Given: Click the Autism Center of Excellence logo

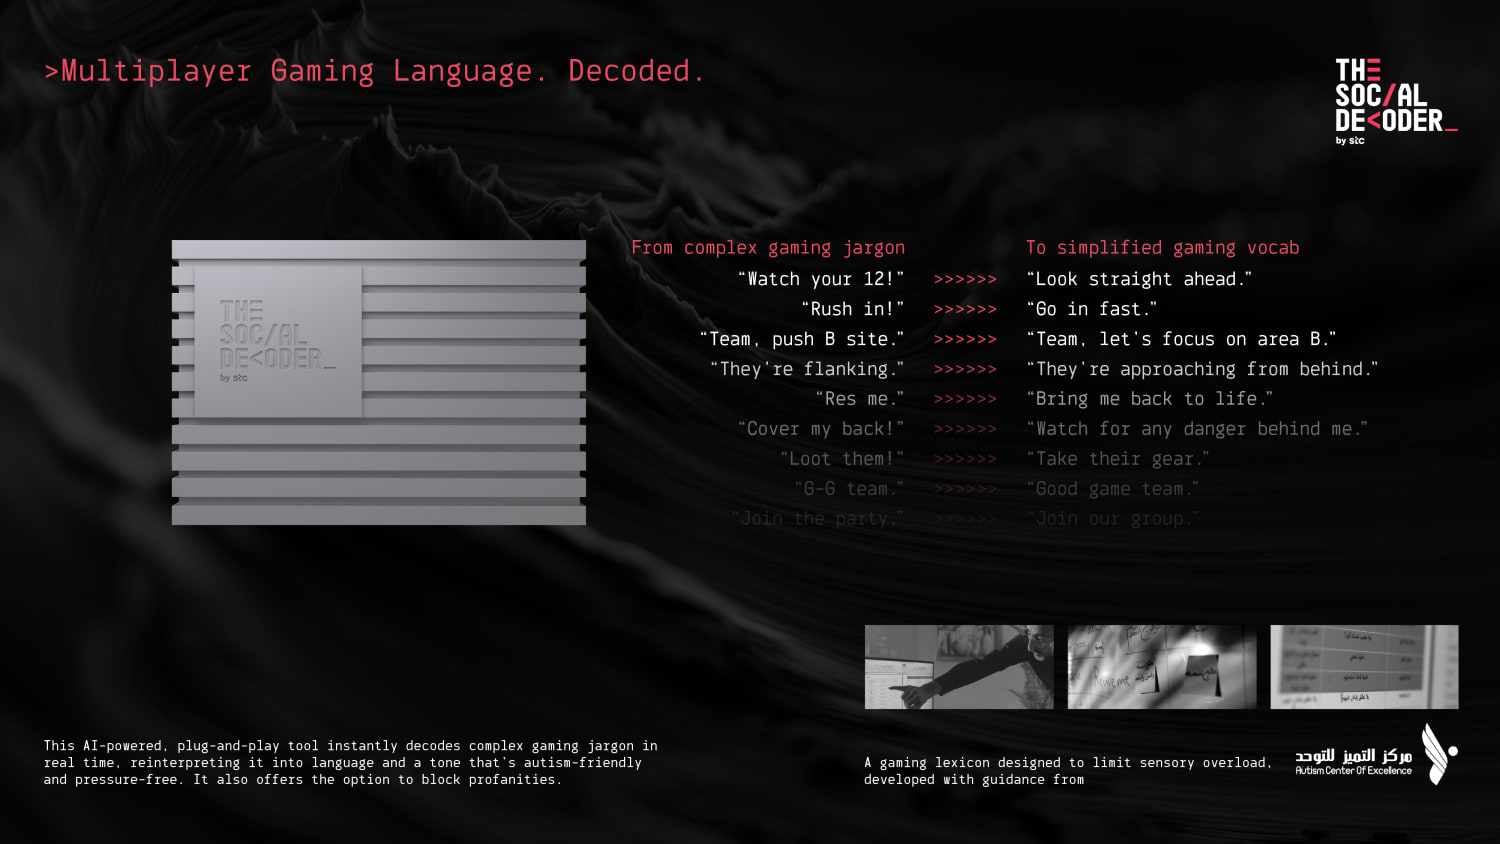Looking at the screenshot, I should click(x=1376, y=754).
